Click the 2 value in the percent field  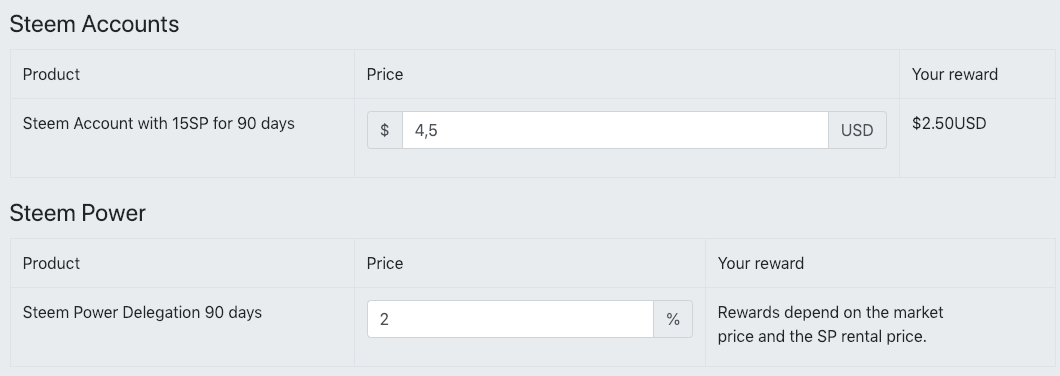384,319
